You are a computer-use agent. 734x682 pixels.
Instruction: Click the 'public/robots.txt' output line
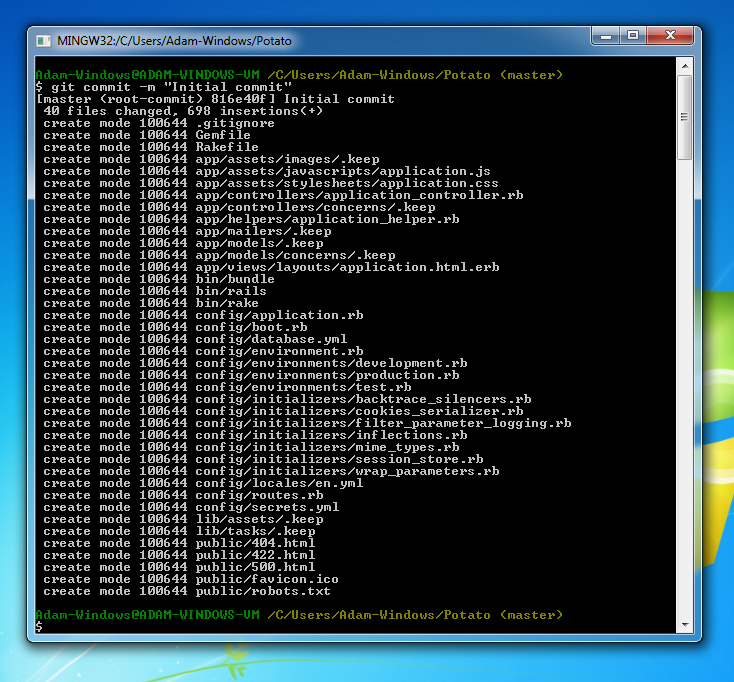click(187, 591)
